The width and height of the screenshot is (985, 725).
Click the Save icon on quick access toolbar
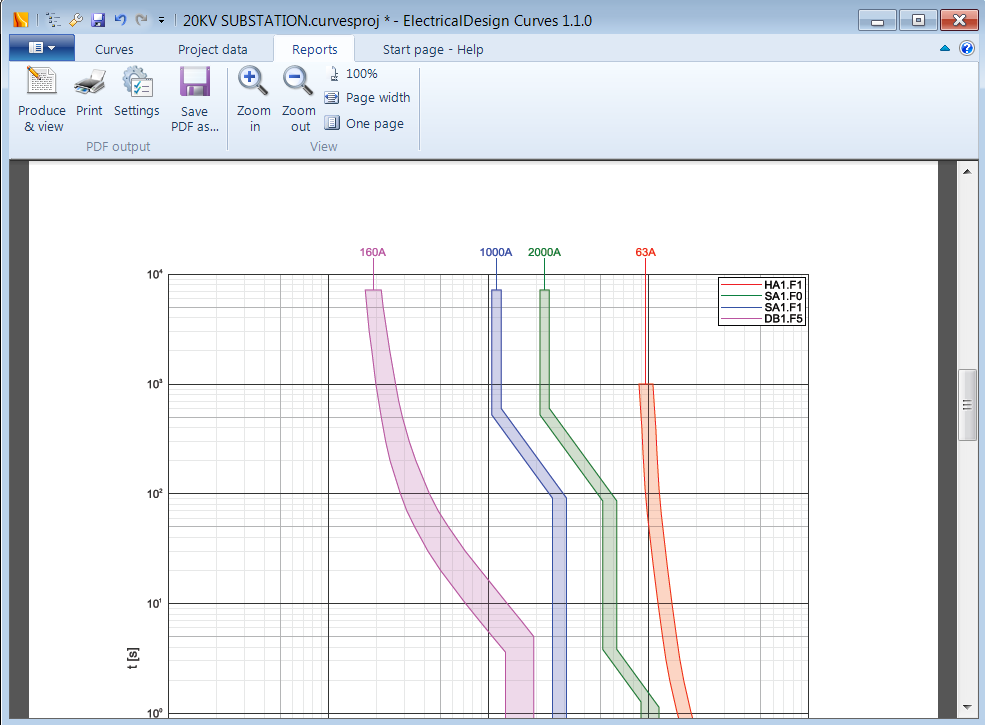click(97, 19)
